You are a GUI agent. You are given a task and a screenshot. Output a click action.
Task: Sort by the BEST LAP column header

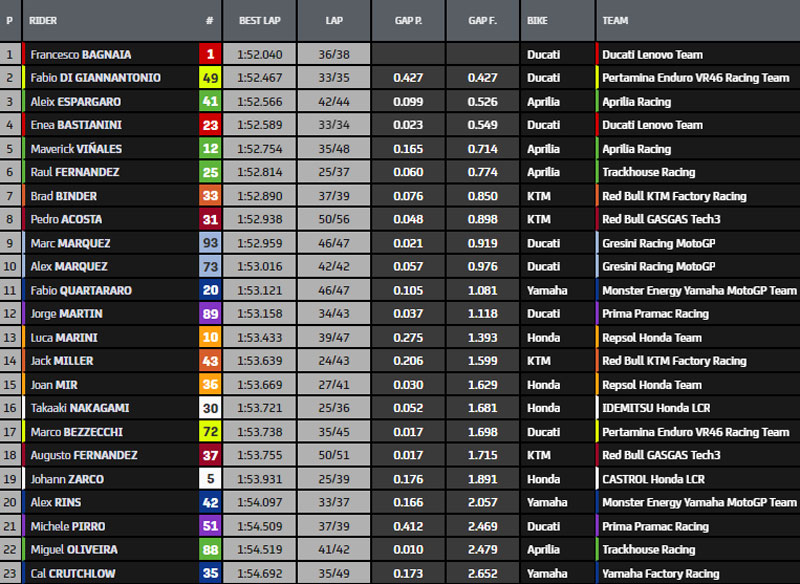[260, 20]
